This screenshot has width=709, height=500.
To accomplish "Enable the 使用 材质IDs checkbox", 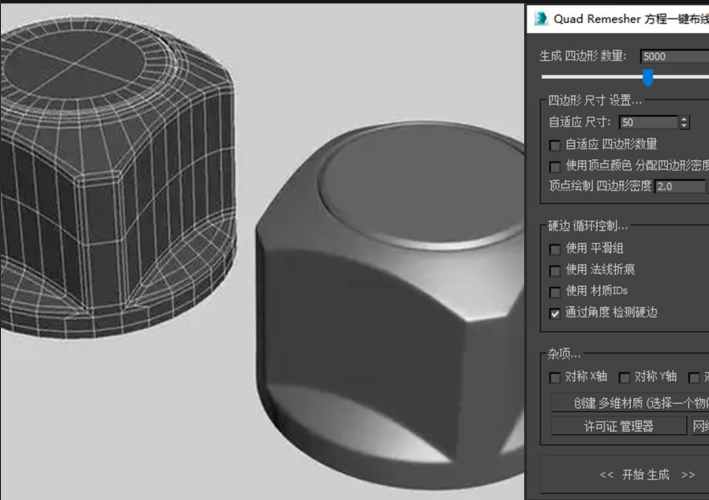I will click(555, 292).
